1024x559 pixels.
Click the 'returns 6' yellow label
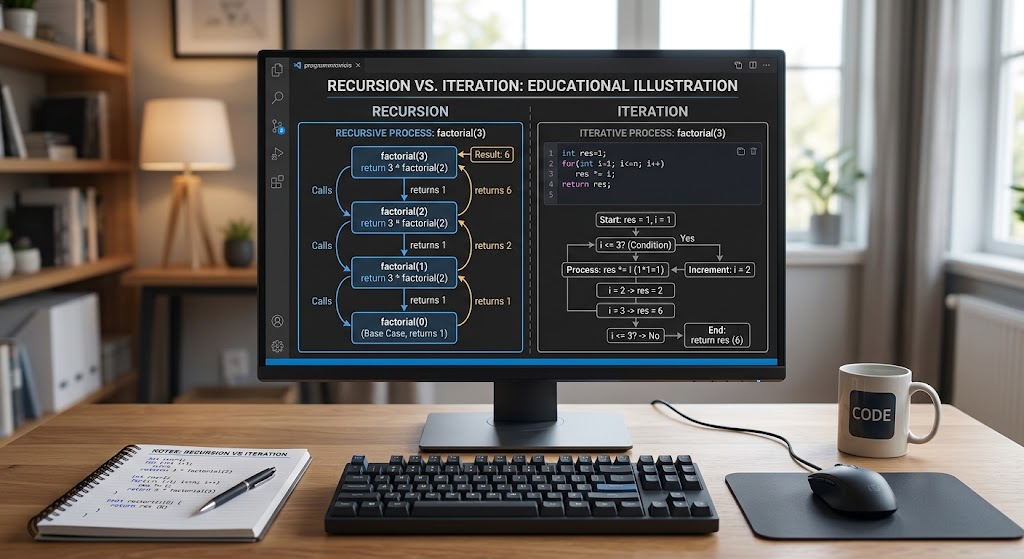pyautogui.click(x=493, y=191)
